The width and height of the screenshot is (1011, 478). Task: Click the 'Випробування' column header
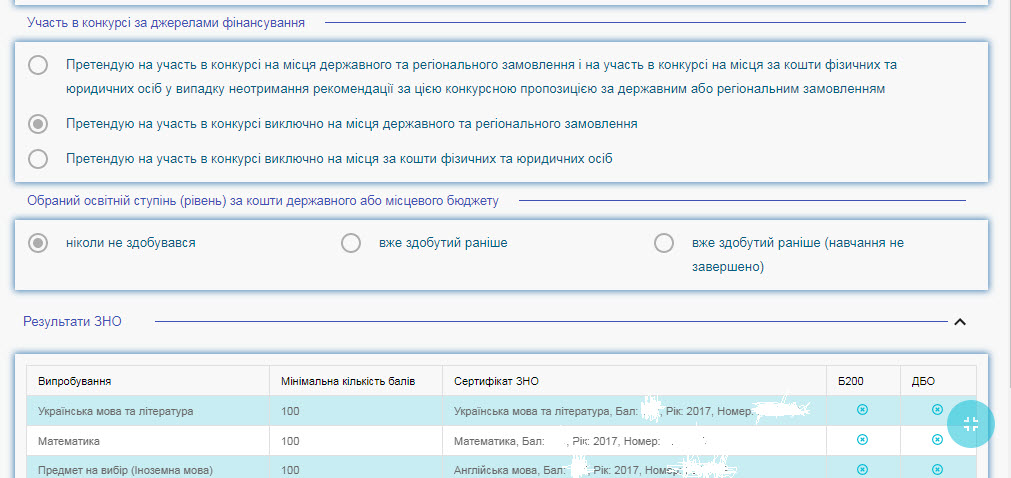coord(75,381)
